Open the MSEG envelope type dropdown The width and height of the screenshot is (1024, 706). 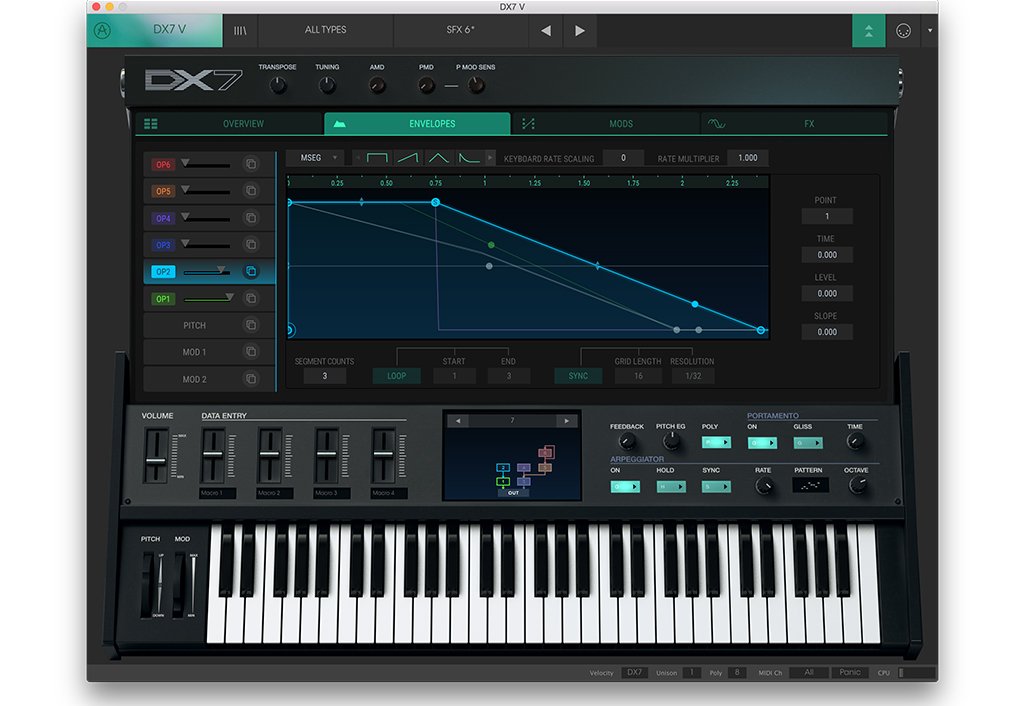click(x=315, y=158)
